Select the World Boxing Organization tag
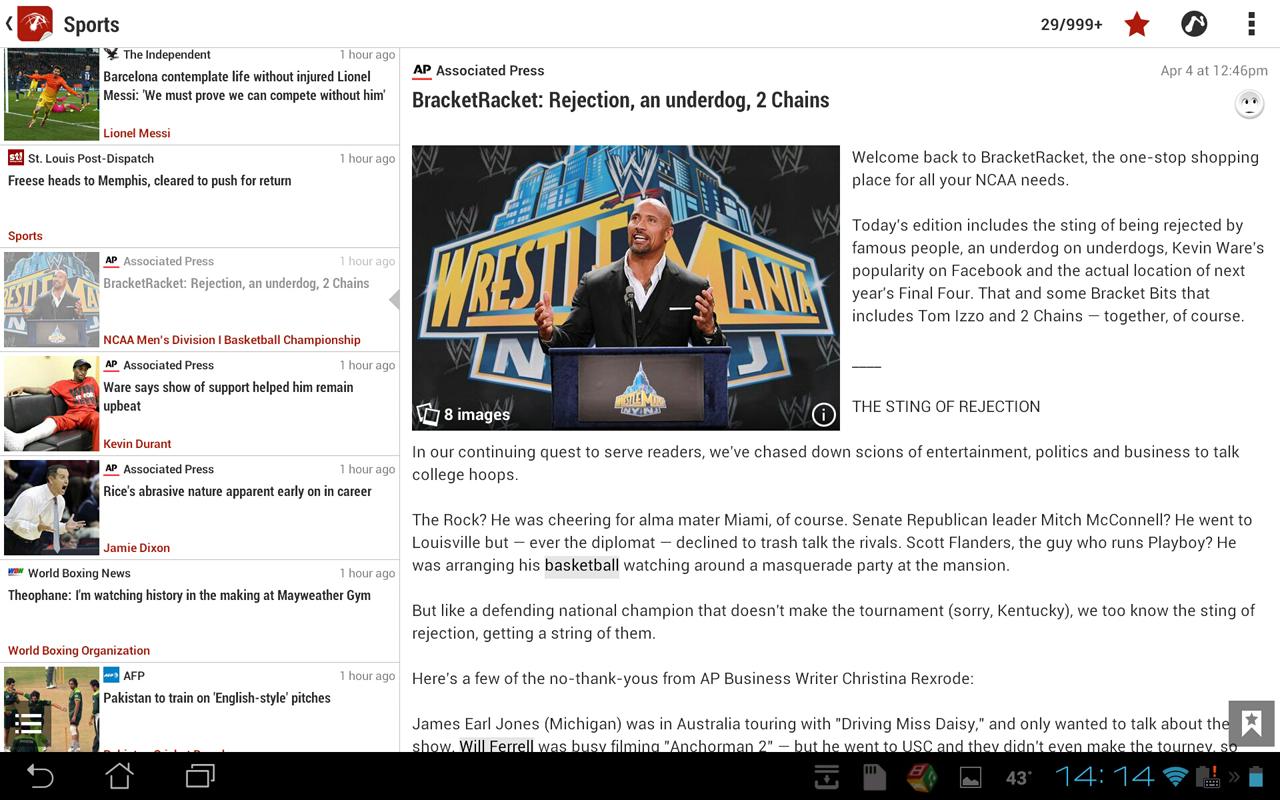The height and width of the screenshot is (800, 1280). [x=79, y=651]
